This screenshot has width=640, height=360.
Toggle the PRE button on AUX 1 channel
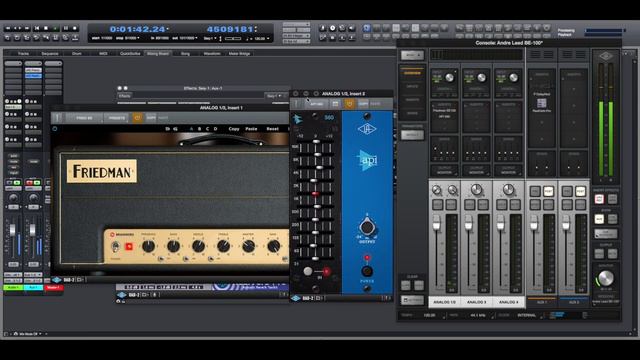coord(535,191)
